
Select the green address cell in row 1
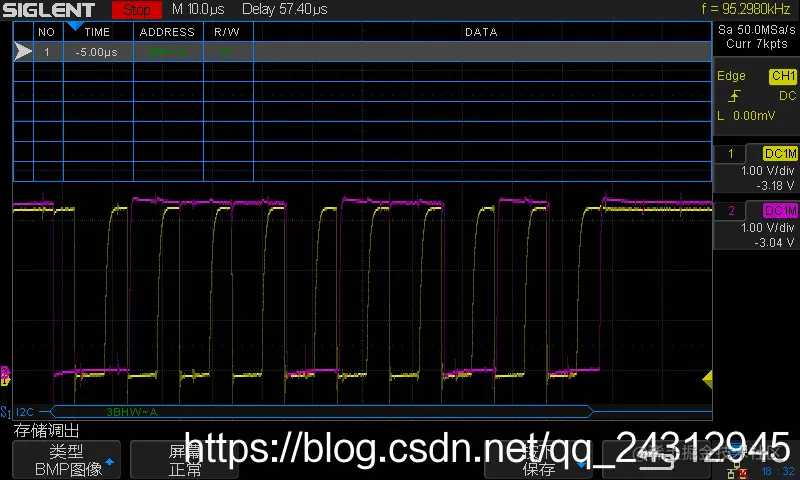click(x=167, y=52)
